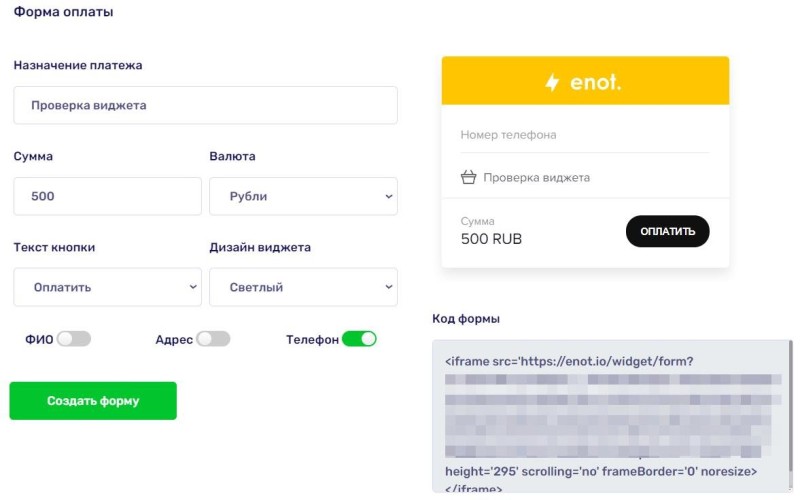Click the Сумма field containing 500
The height and width of the screenshot is (500, 800).
coord(108,196)
